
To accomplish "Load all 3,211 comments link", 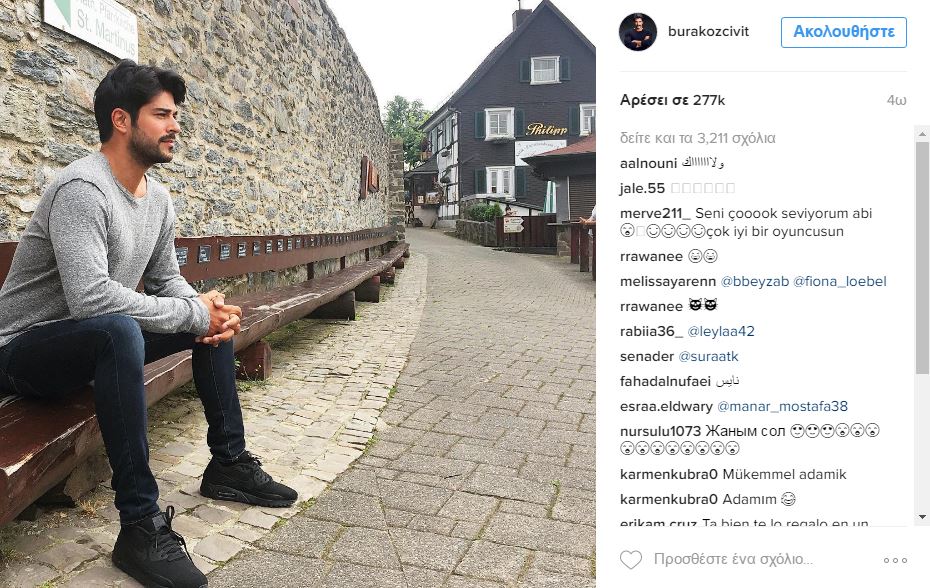I will [x=698, y=138].
